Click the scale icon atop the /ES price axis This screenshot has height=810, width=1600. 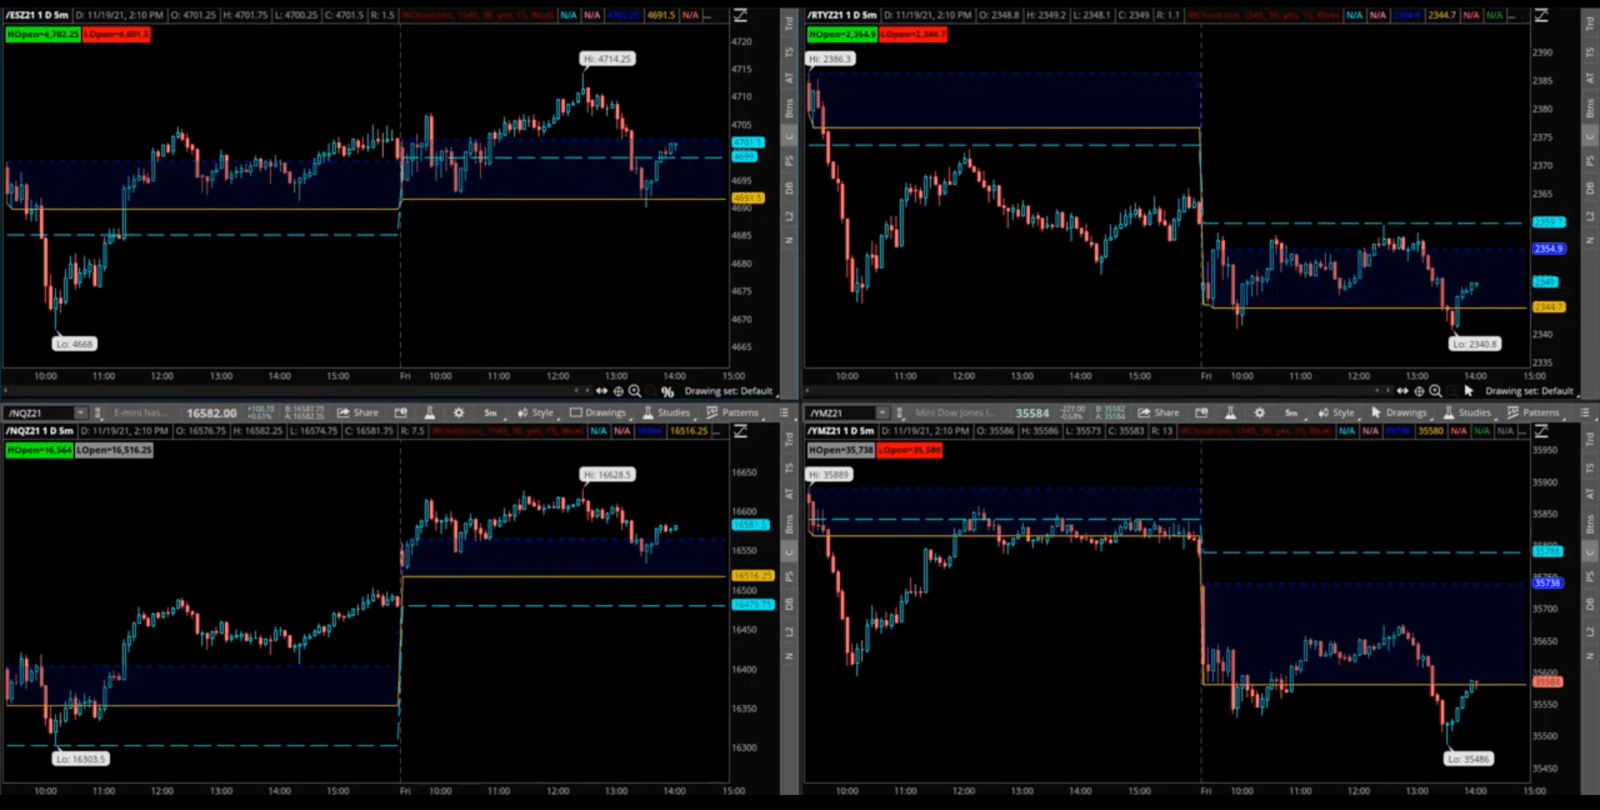pyautogui.click(x=741, y=15)
